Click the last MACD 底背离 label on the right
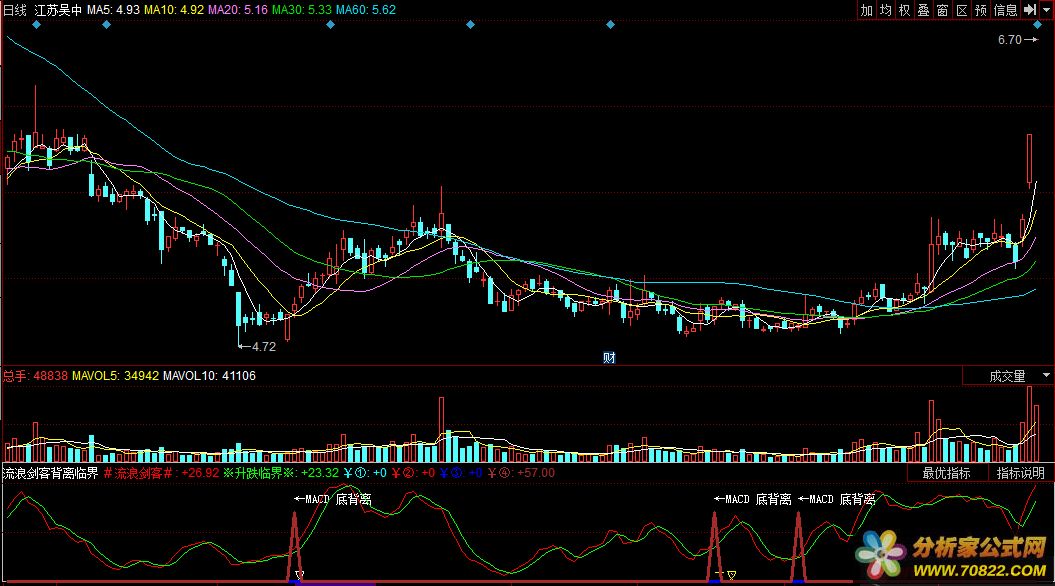1055x586 pixels. coord(836,499)
